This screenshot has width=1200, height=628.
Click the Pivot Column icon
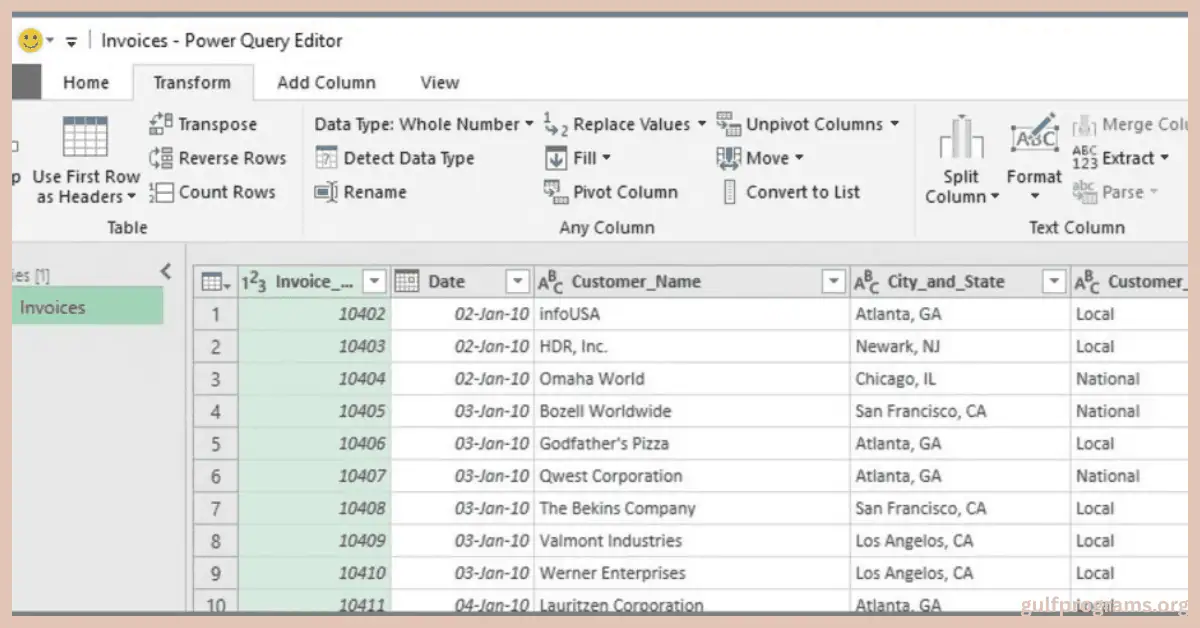click(x=556, y=192)
